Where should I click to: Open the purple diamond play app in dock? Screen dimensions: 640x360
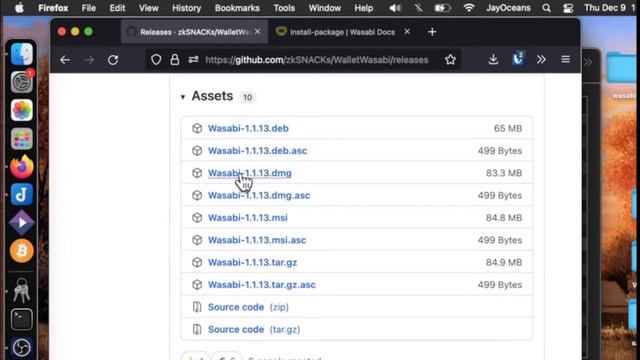tap(22, 222)
